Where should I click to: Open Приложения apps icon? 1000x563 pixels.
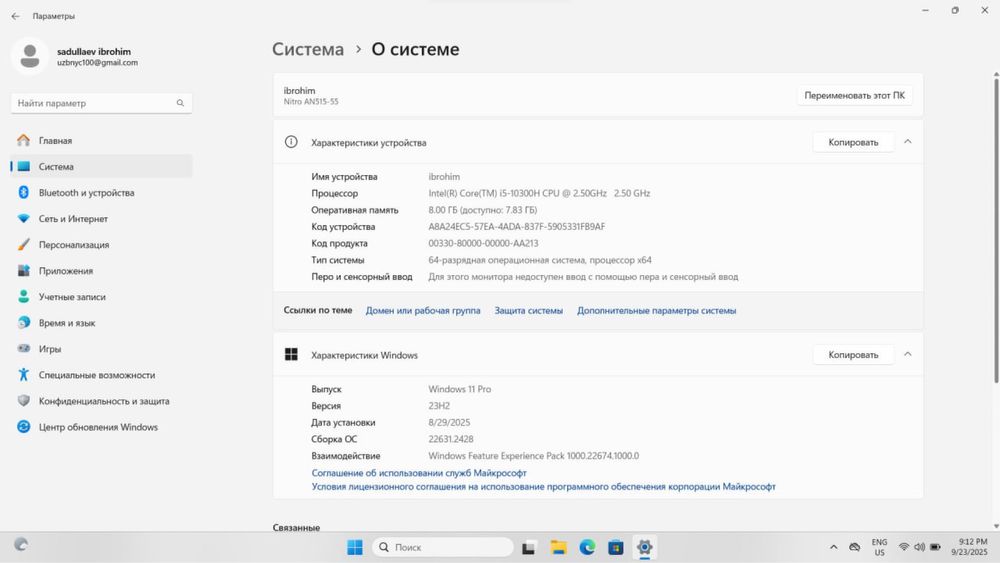24,271
